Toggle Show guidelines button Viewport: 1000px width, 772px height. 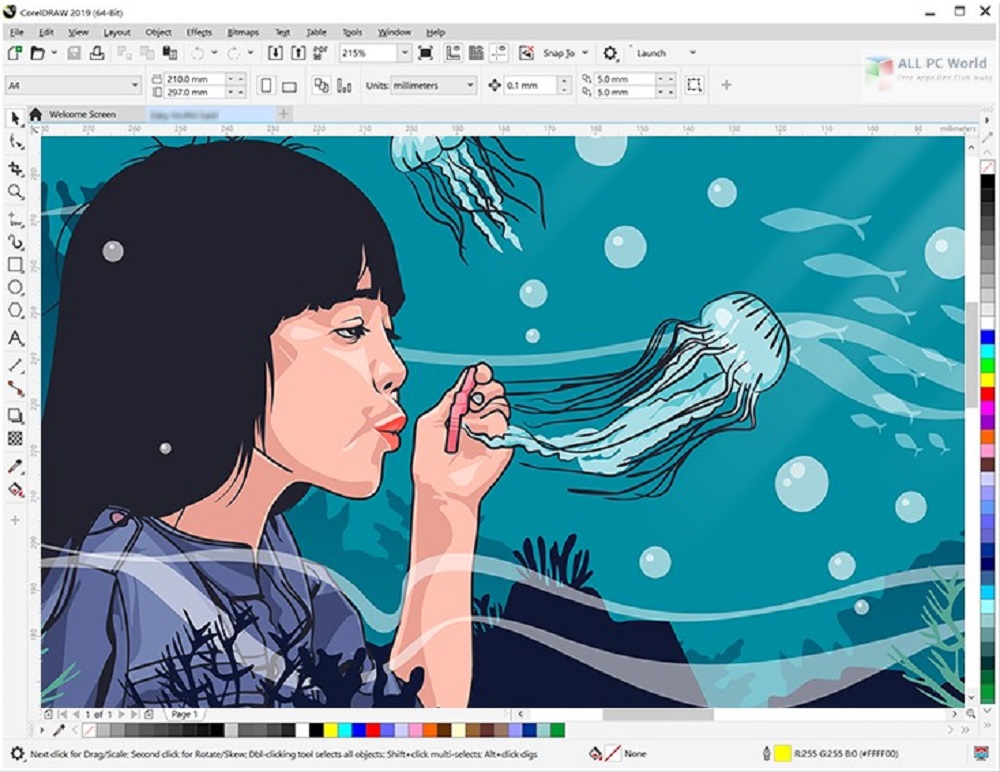coord(499,53)
